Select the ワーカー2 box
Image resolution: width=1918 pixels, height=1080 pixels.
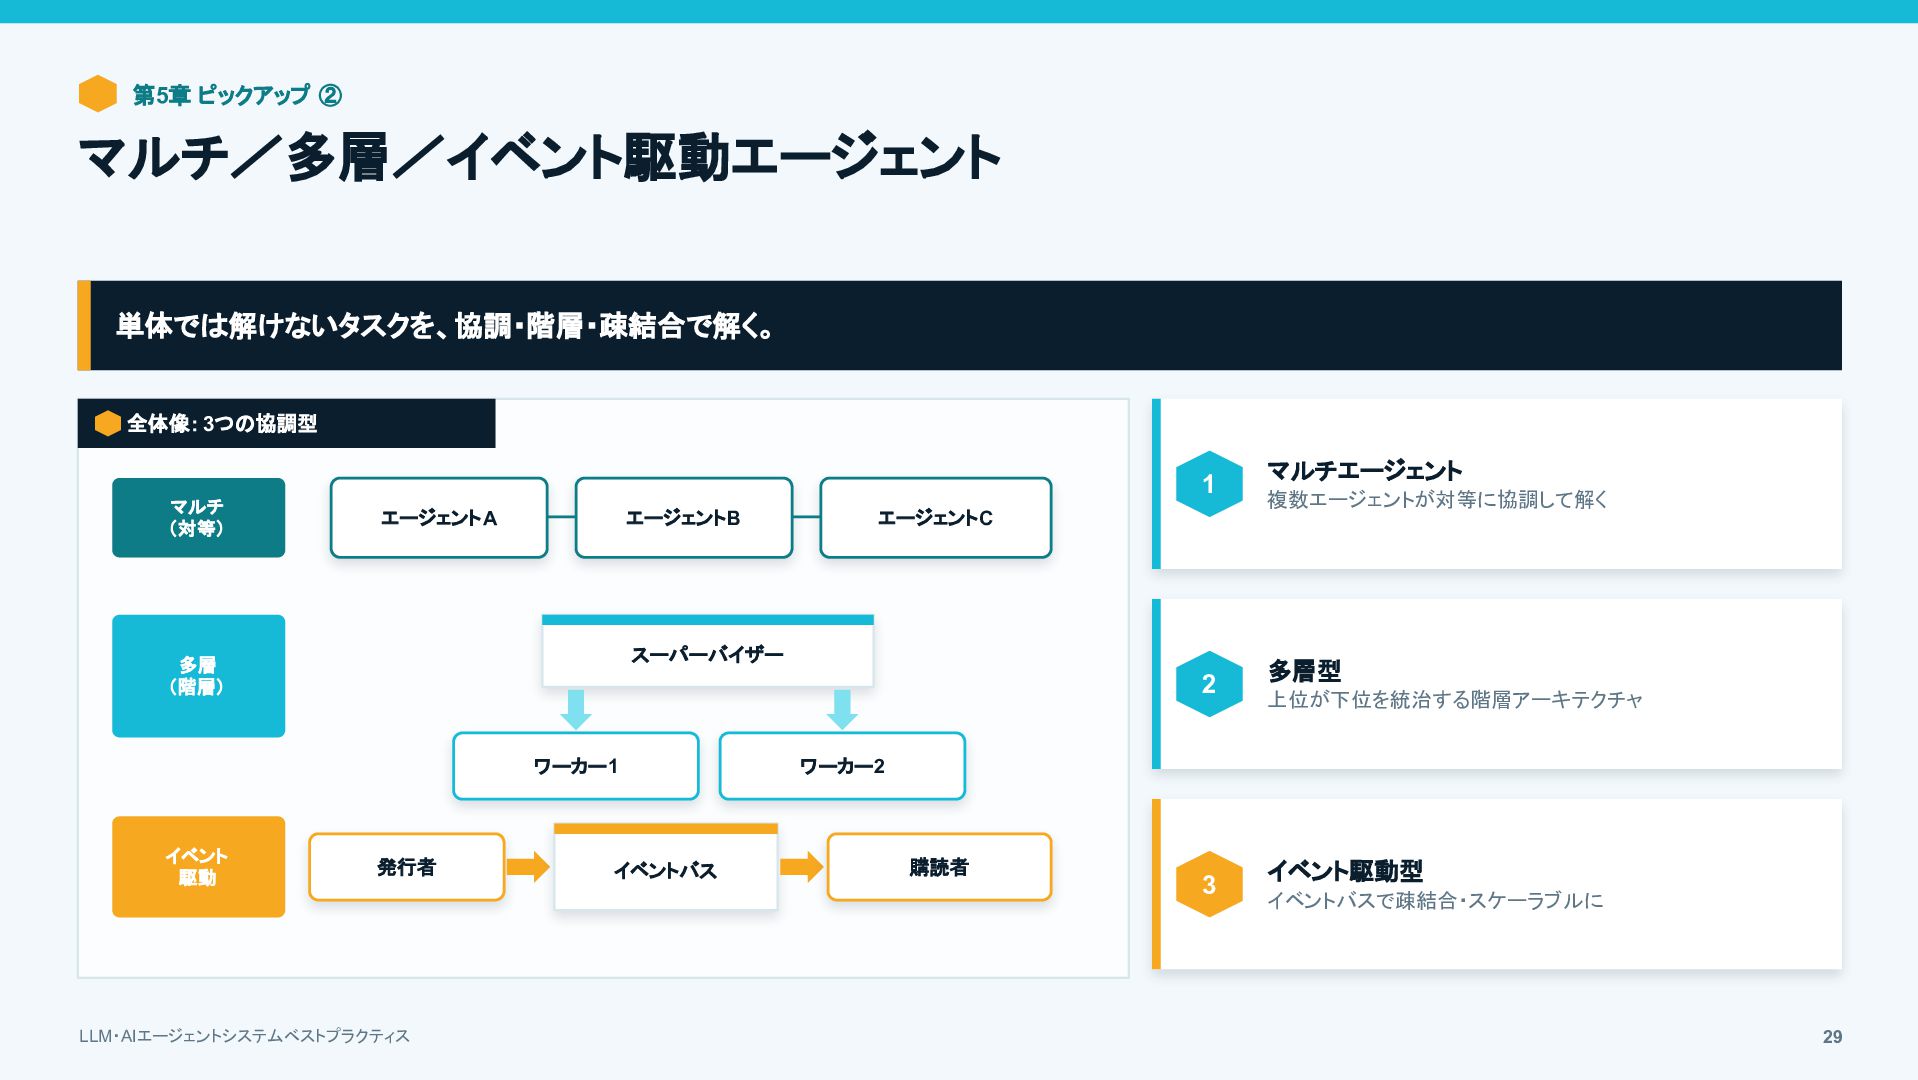coord(842,766)
